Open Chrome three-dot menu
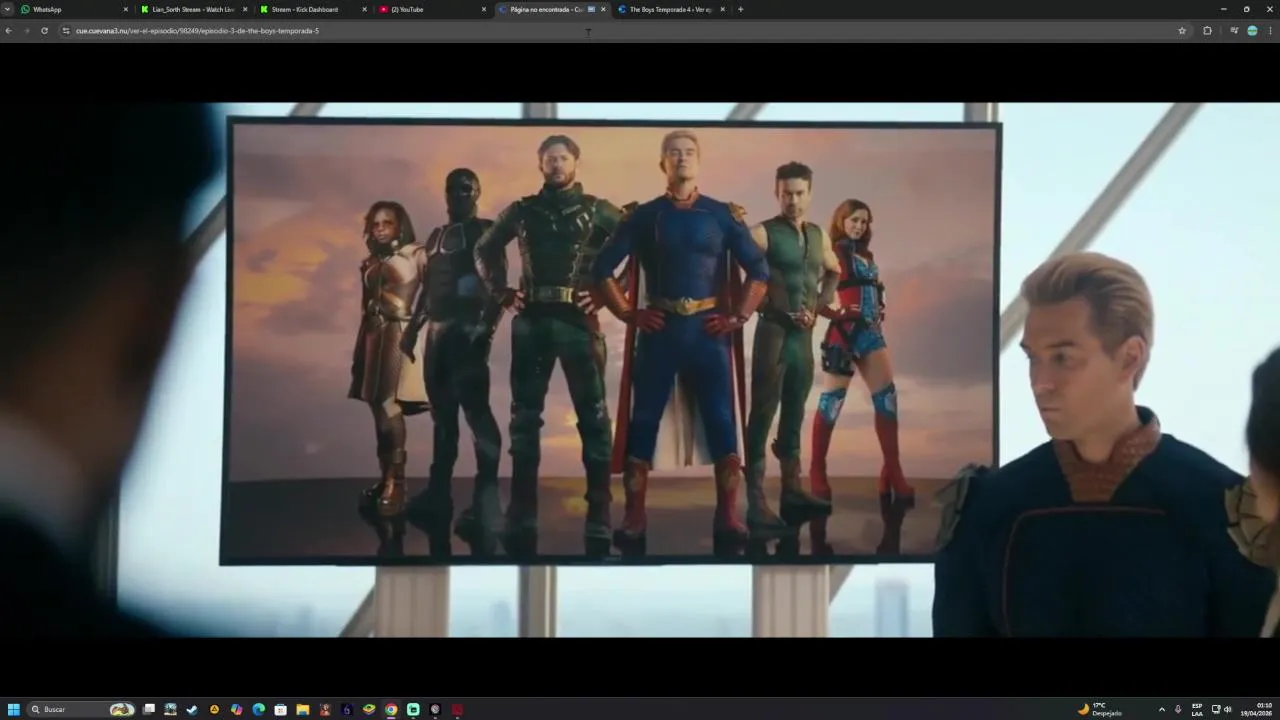 coord(1271,31)
